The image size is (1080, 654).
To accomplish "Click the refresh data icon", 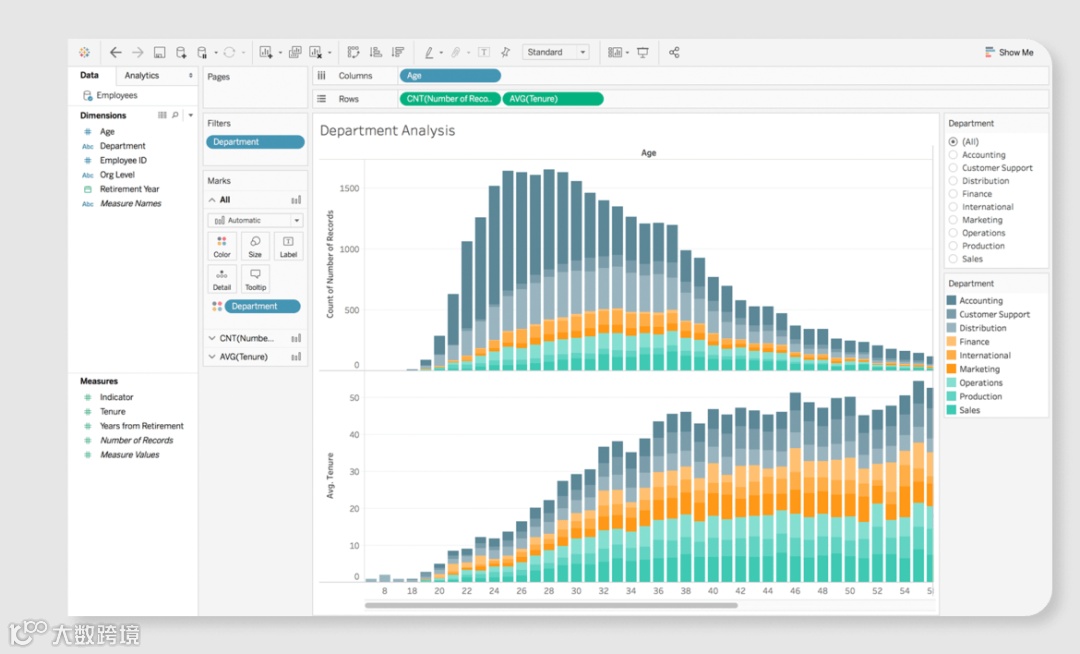I will tap(229, 52).
